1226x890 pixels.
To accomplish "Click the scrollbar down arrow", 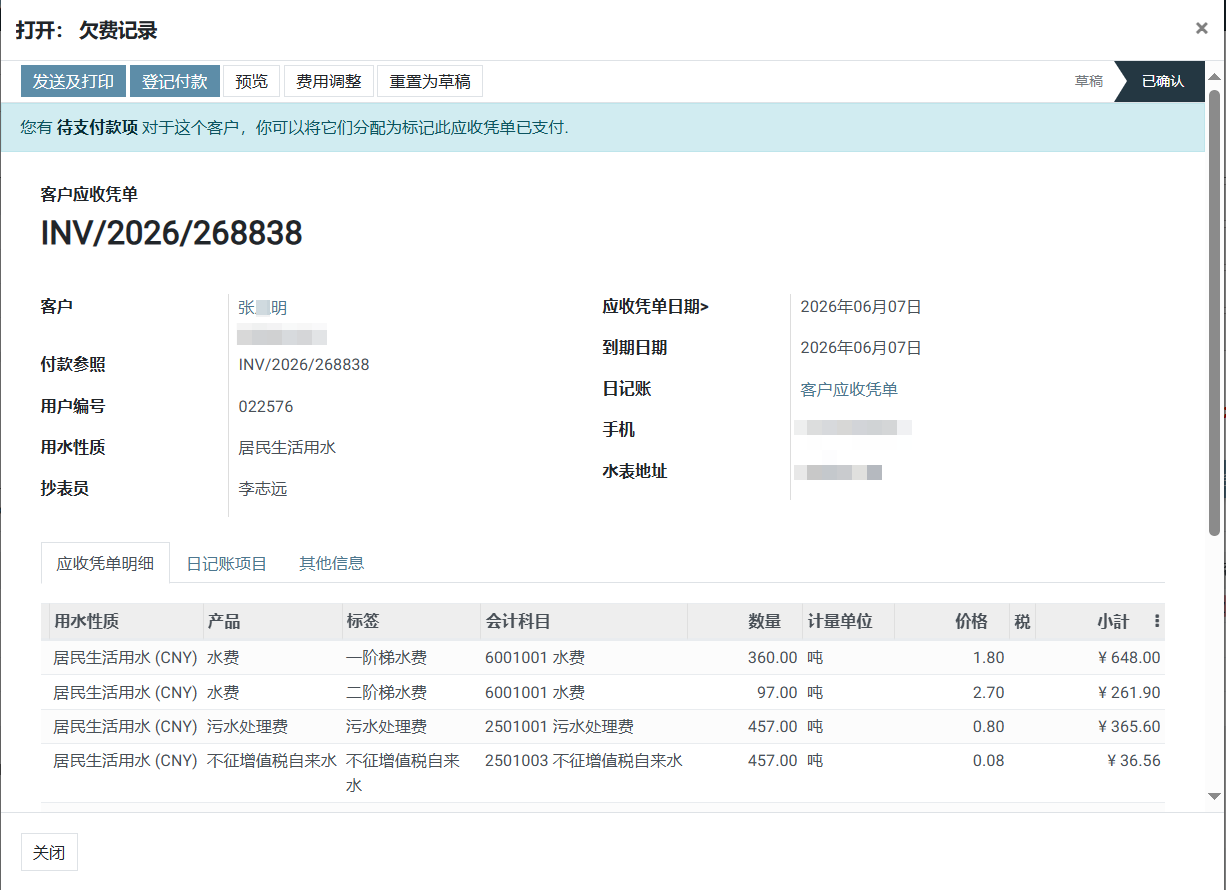I will point(1215,796).
